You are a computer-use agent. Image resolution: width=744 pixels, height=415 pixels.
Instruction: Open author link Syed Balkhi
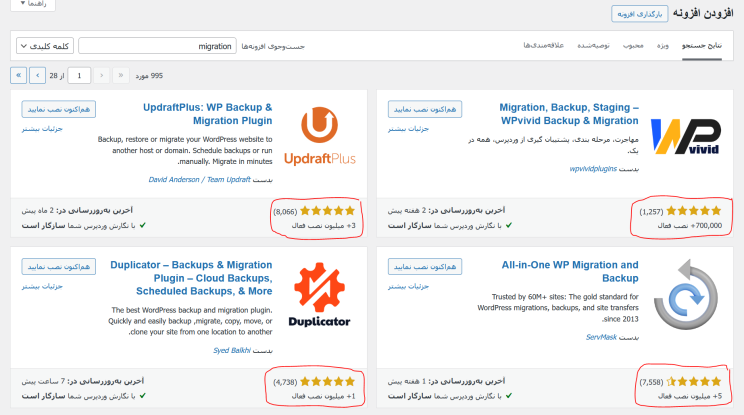pos(232,350)
